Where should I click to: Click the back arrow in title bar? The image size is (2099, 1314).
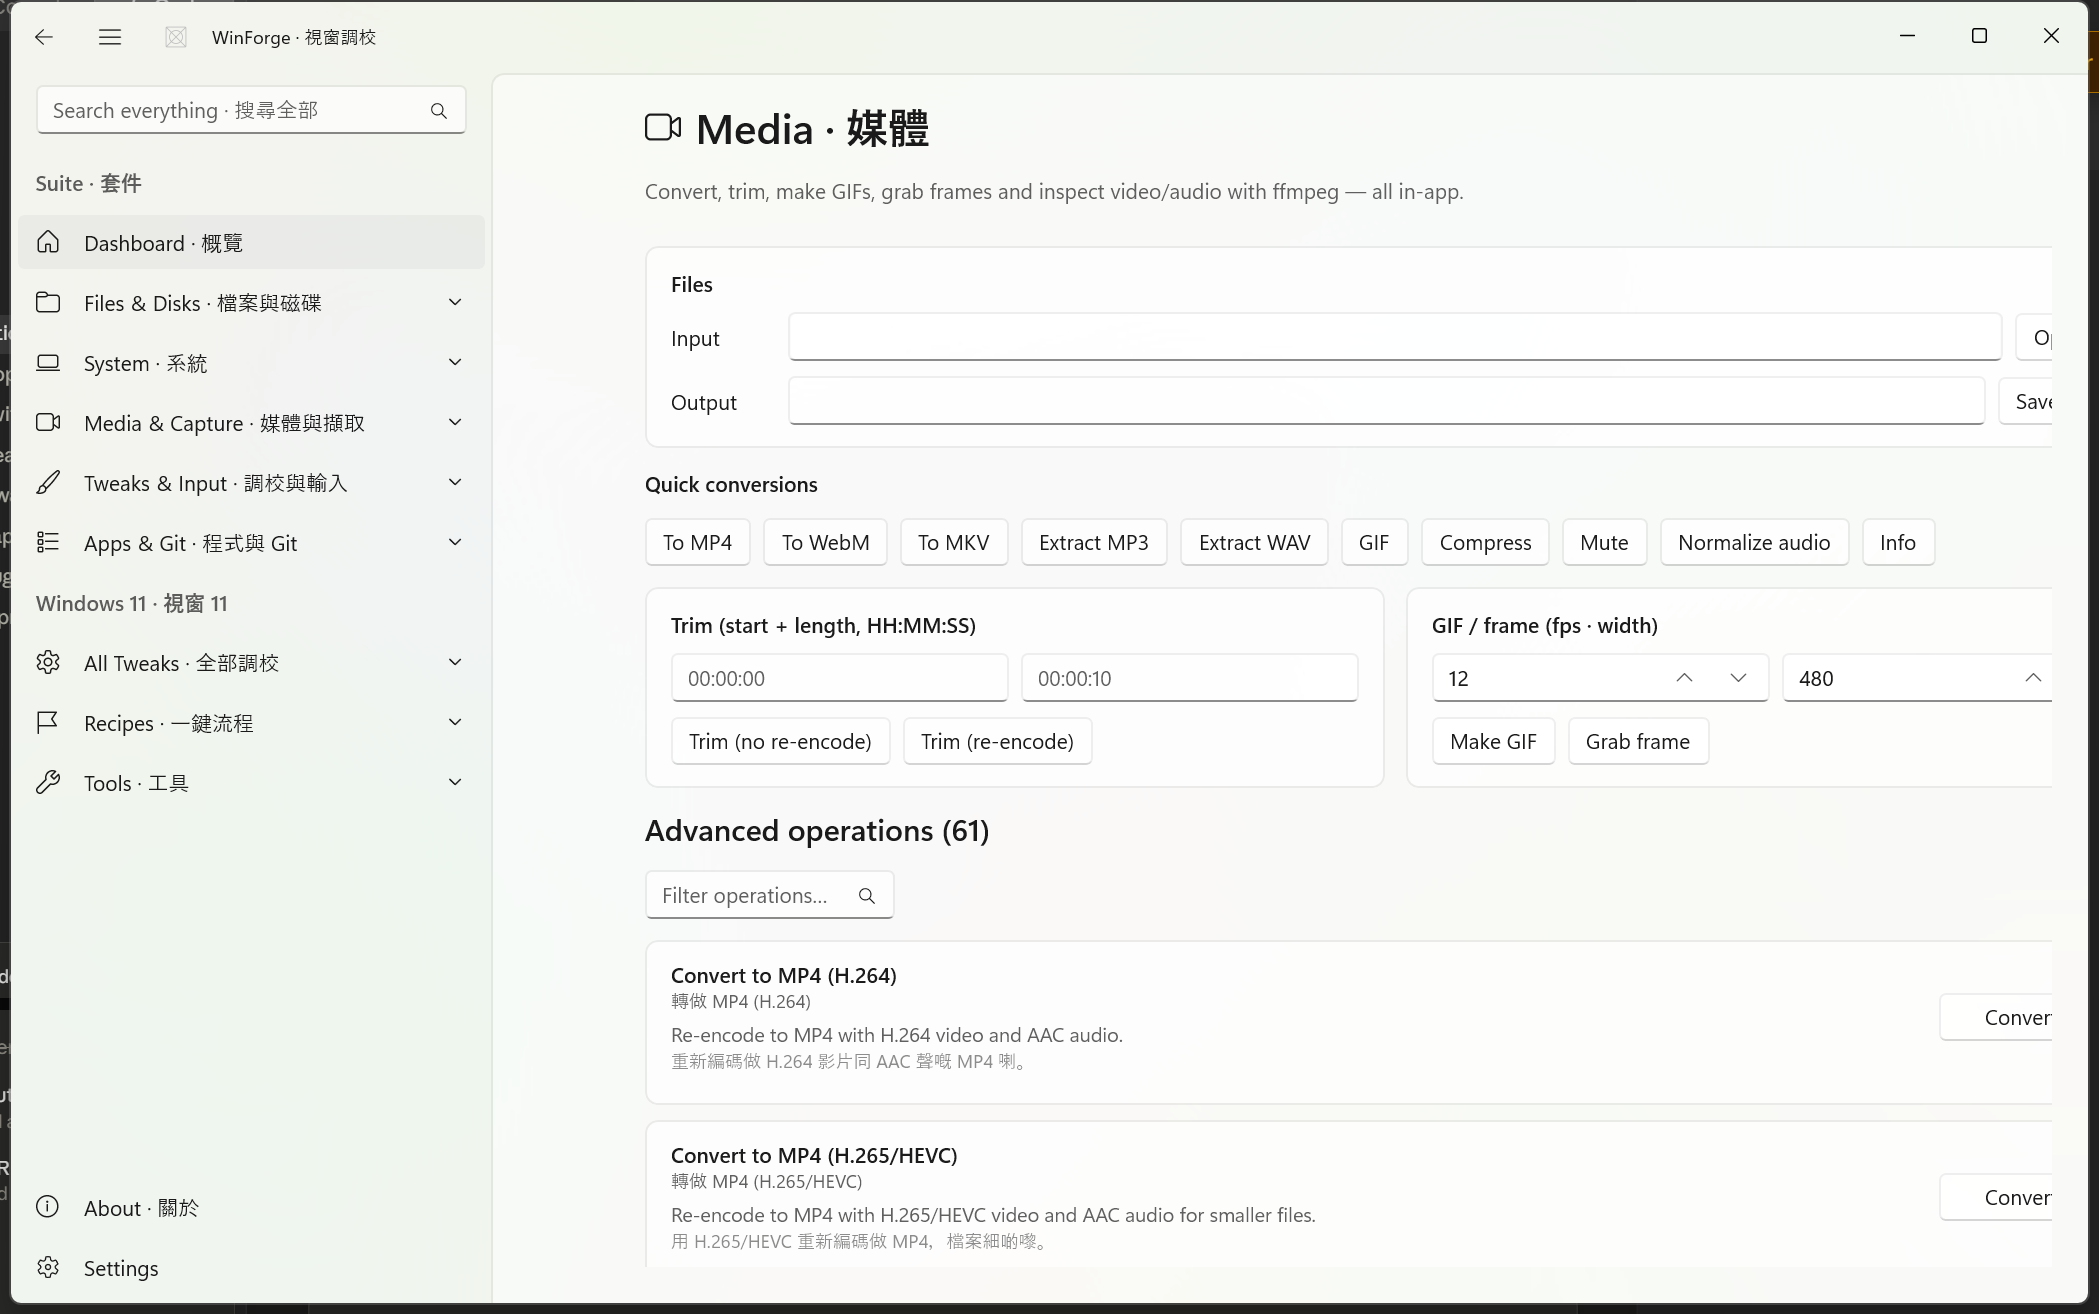(43, 37)
